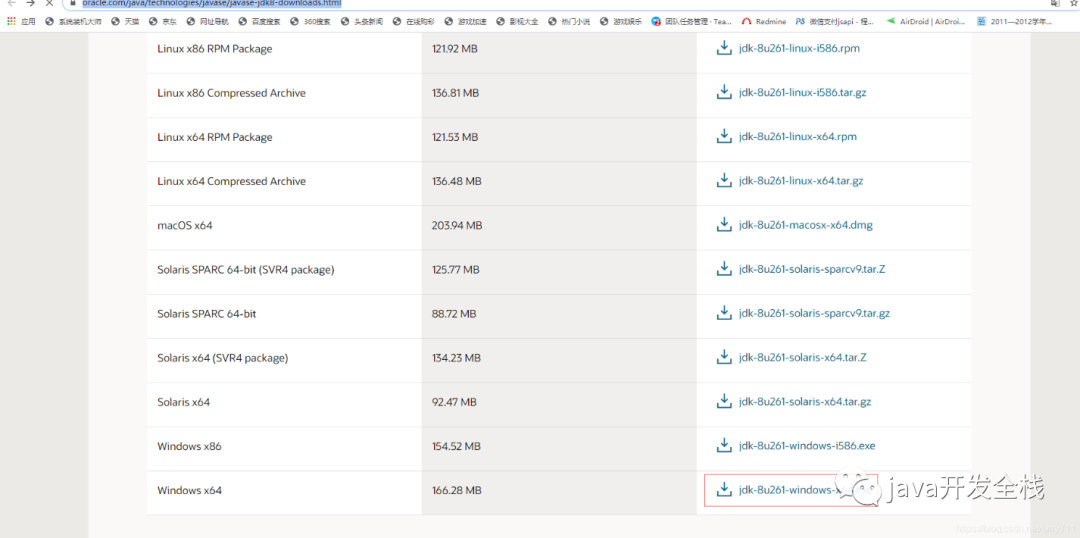Open the 微信支付jsapi bookmark

[x=835, y=21]
